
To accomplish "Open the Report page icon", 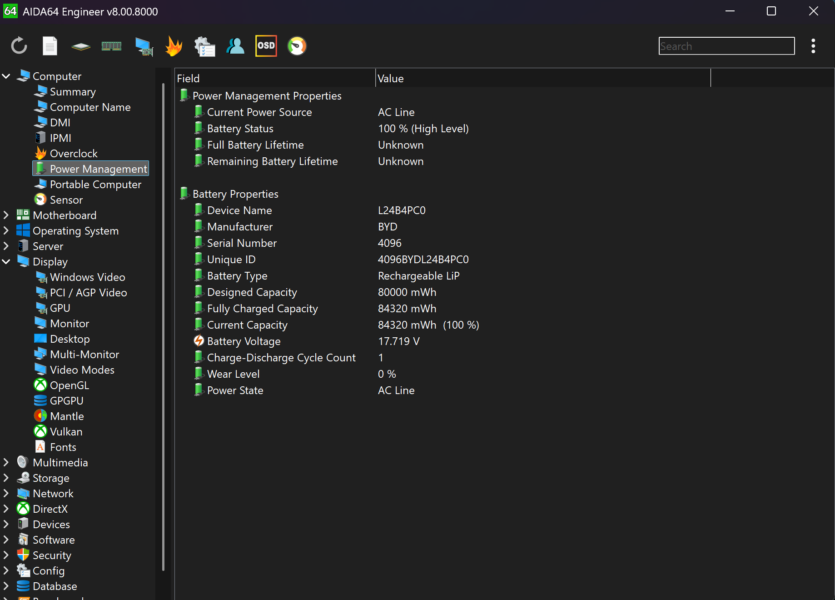I will (50, 46).
